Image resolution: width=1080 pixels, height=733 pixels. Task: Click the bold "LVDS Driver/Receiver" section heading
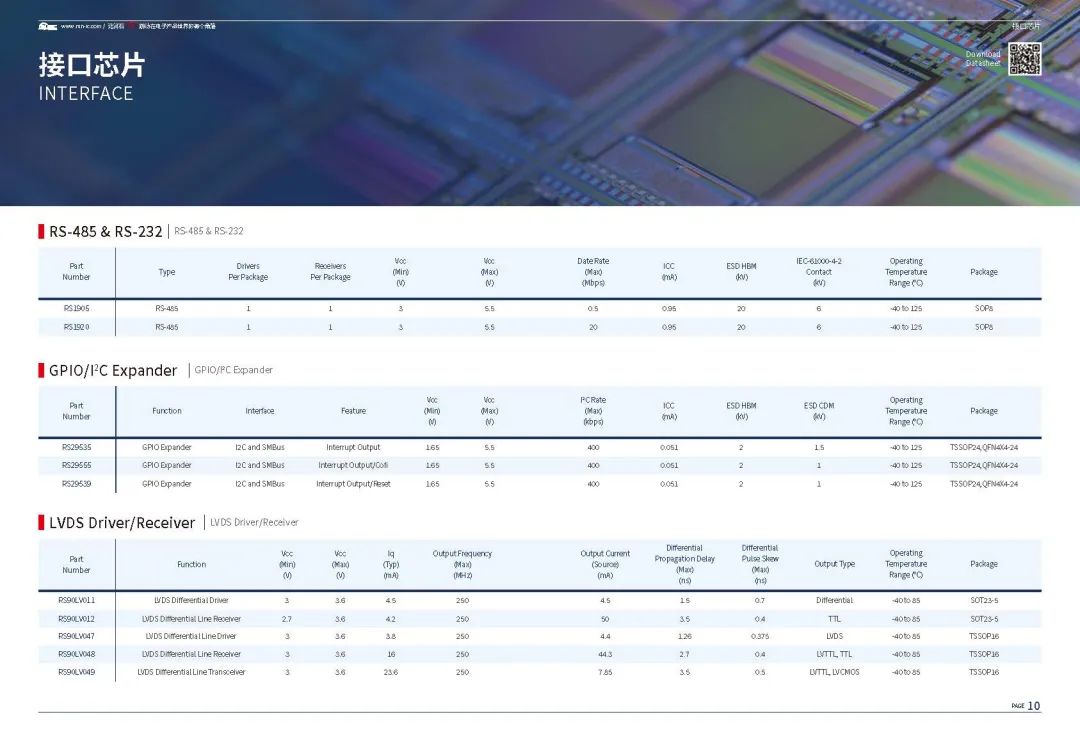[122, 523]
